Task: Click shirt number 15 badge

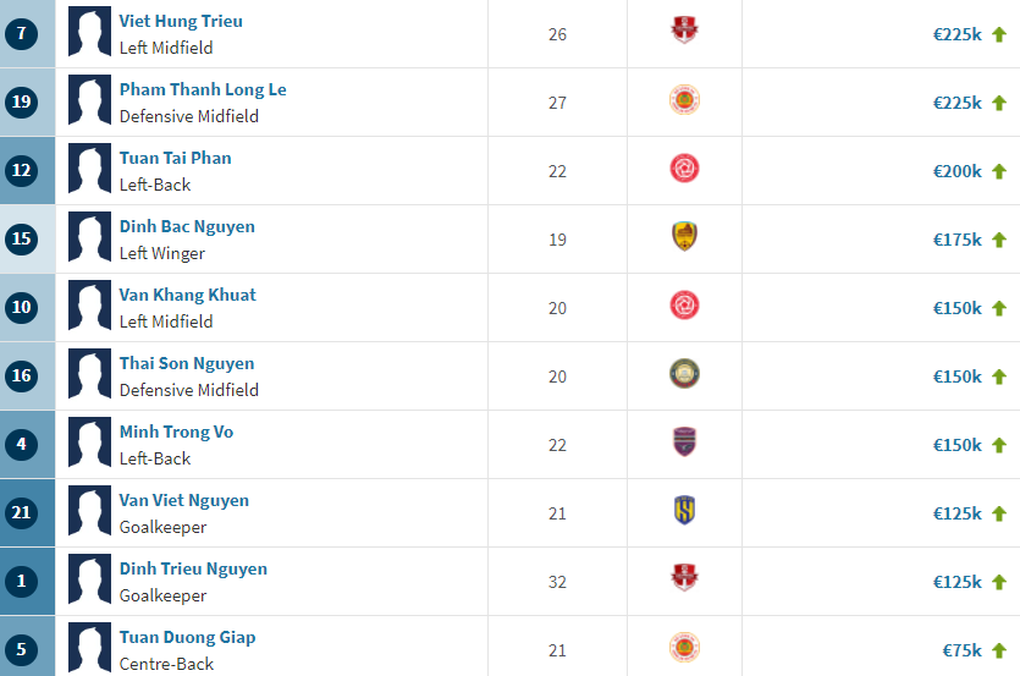Action: pos(21,239)
